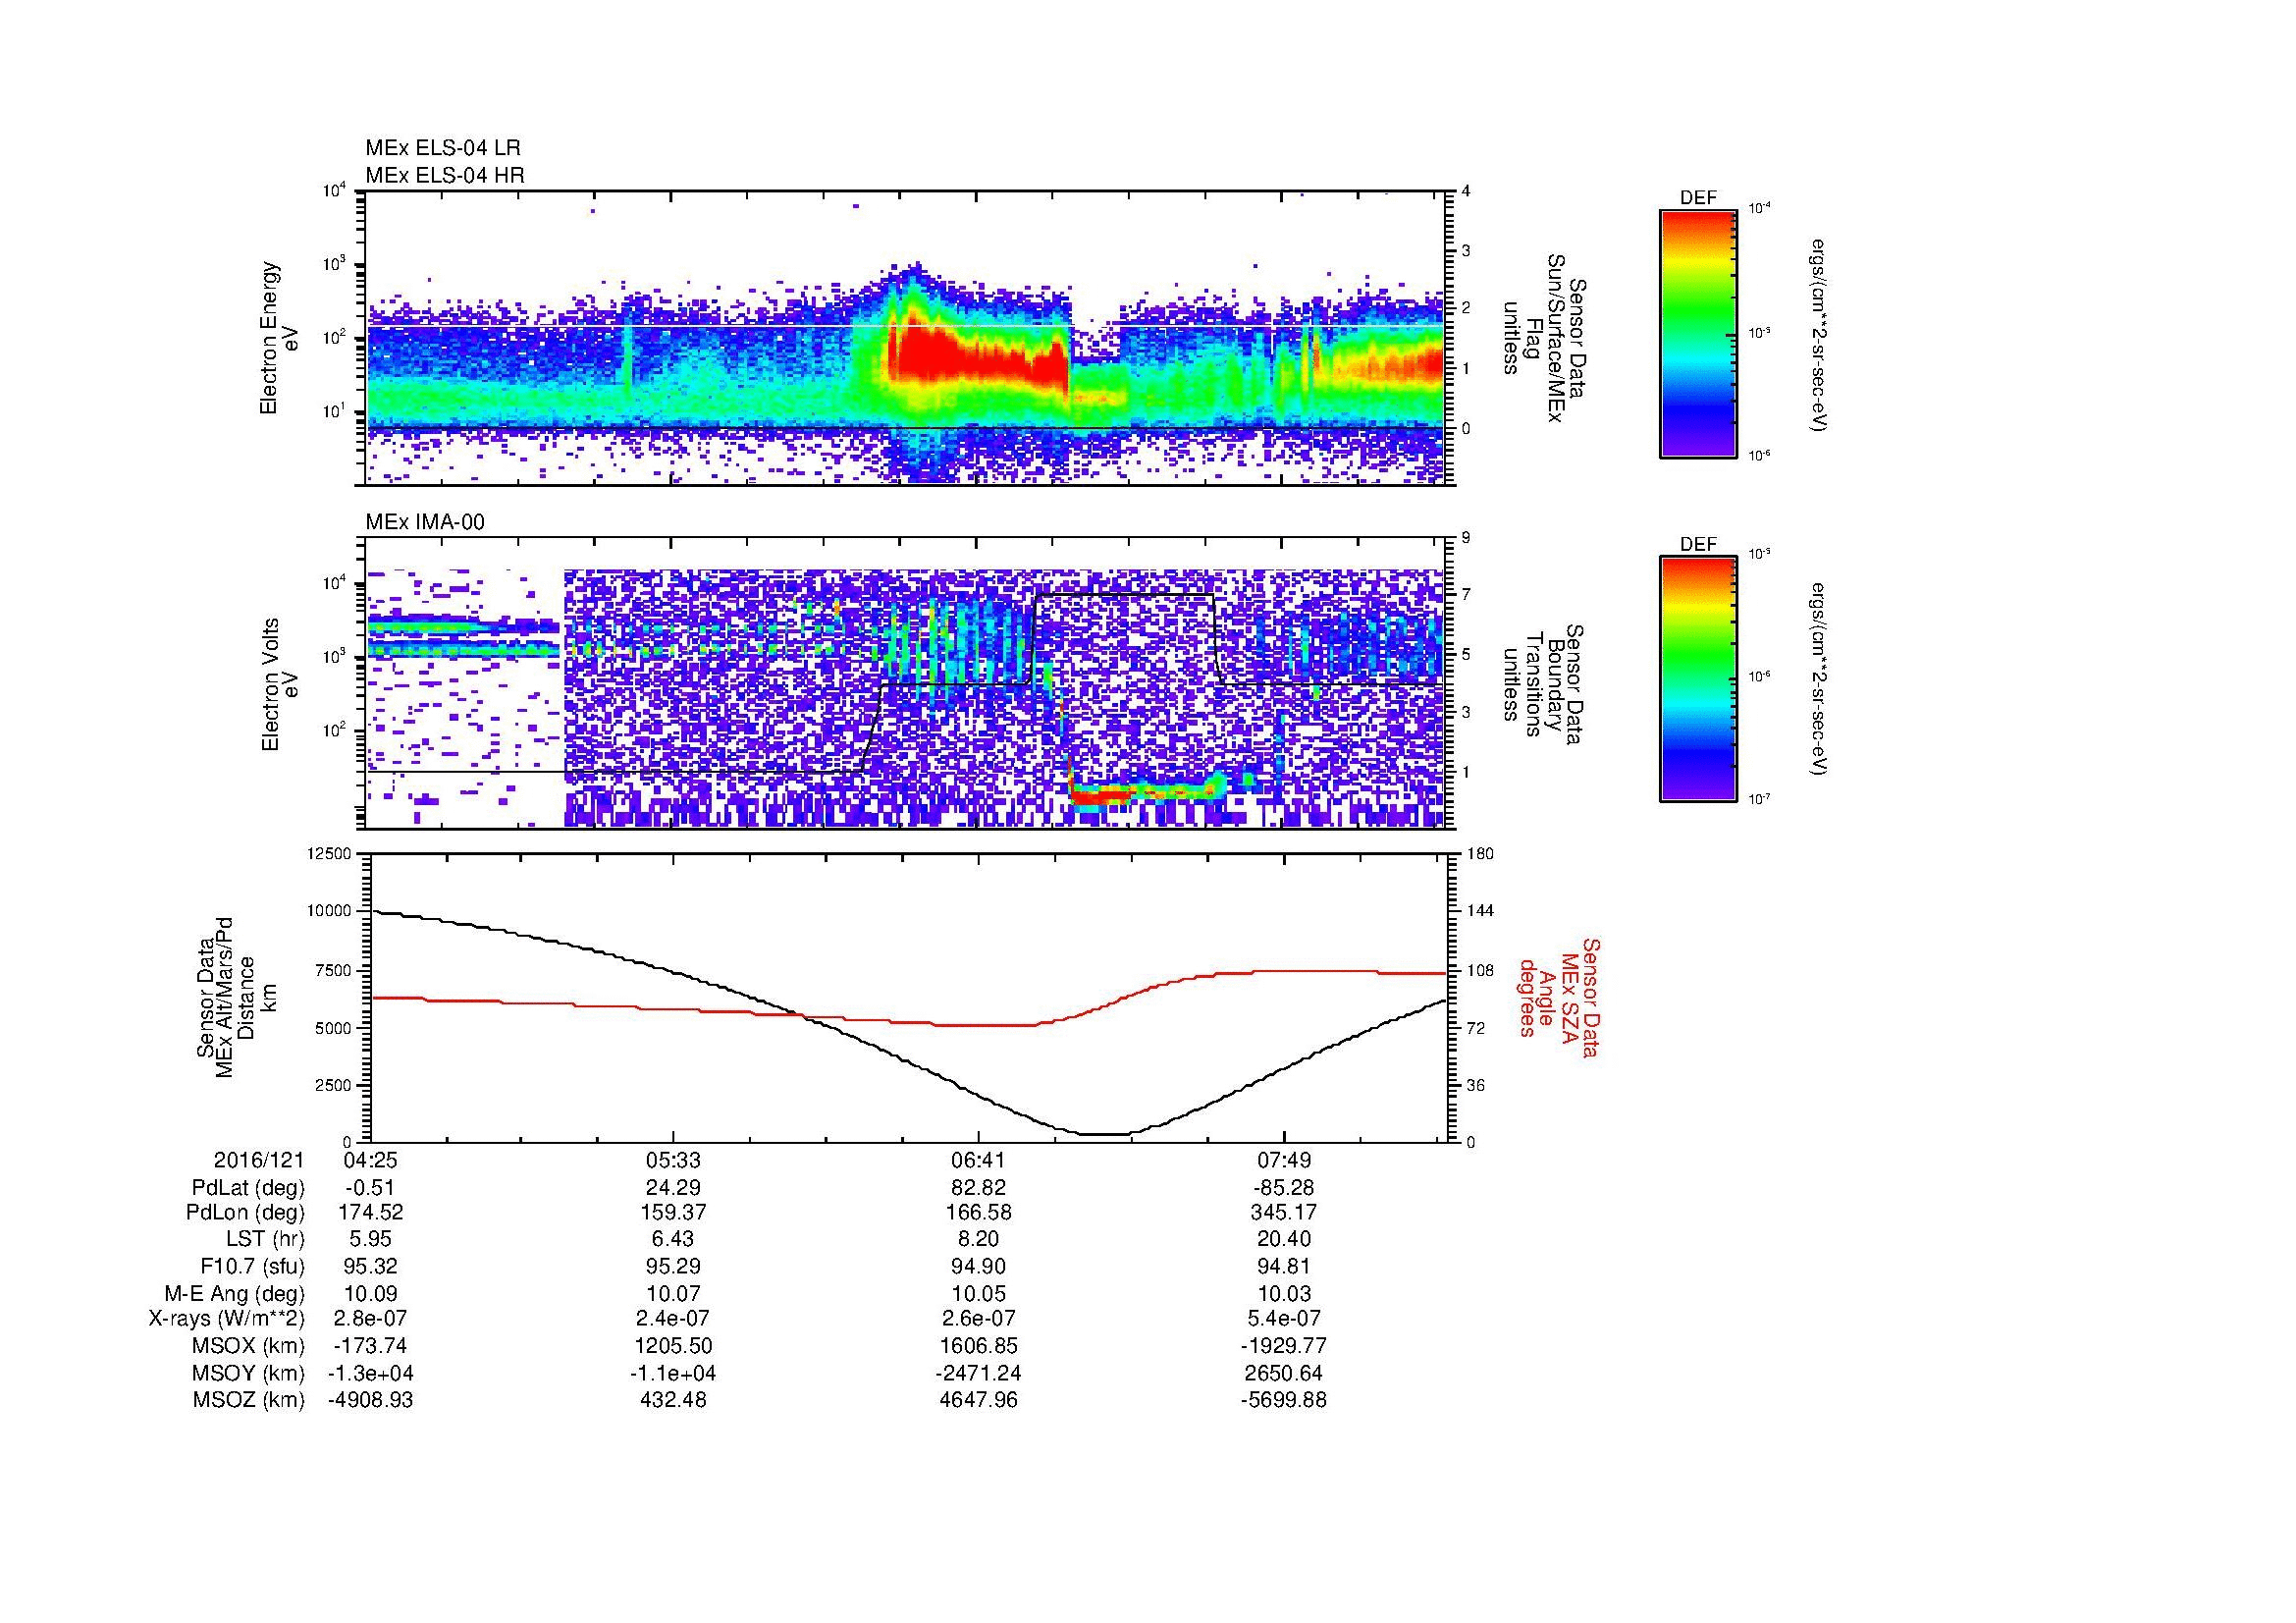This screenshot has height=1623, width=2296.
Task: Click the '144' SZA axis tick
Action: point(1479,911)
